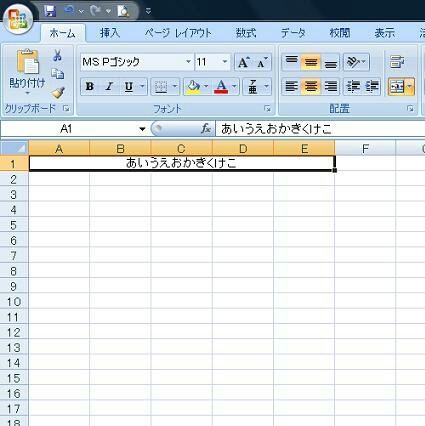The image size is (425, 426).
Task: Switch to the ホーム tab
Action: click(x=62, y=33)
